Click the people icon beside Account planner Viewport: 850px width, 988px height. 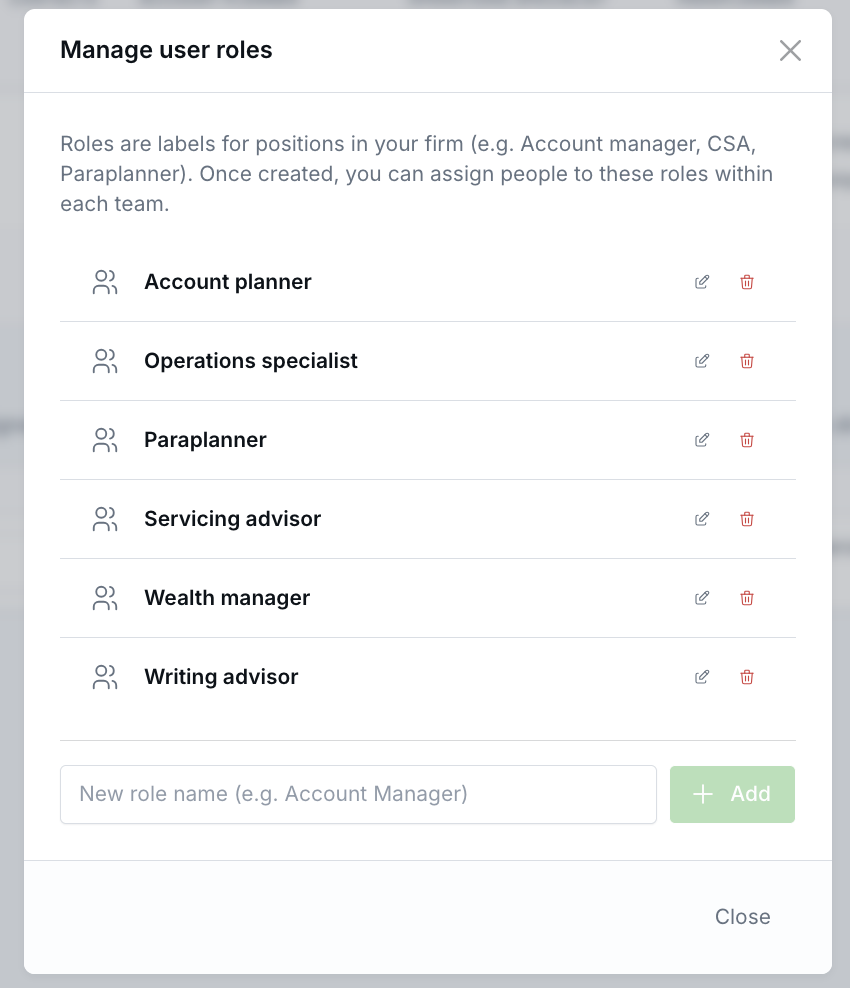105,282
